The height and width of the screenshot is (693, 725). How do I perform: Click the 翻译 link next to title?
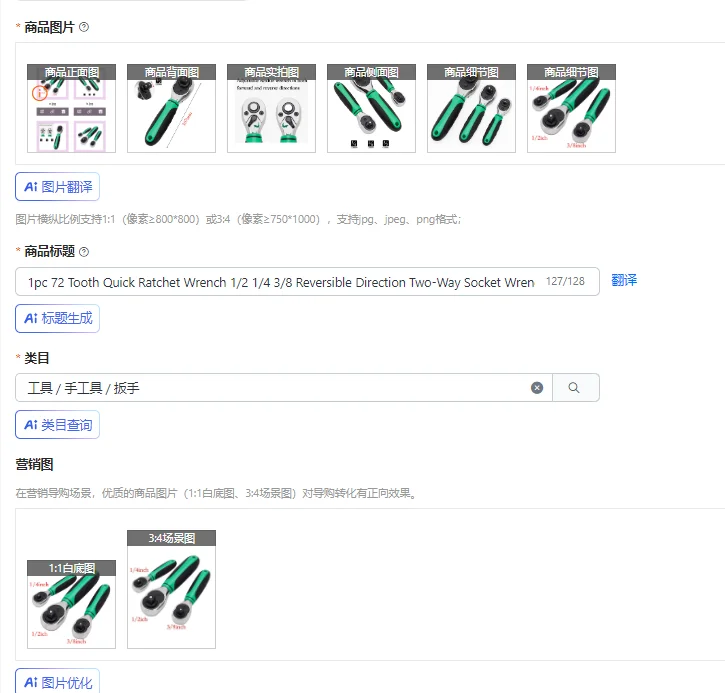pyautogui.click(x=624, y=280)
